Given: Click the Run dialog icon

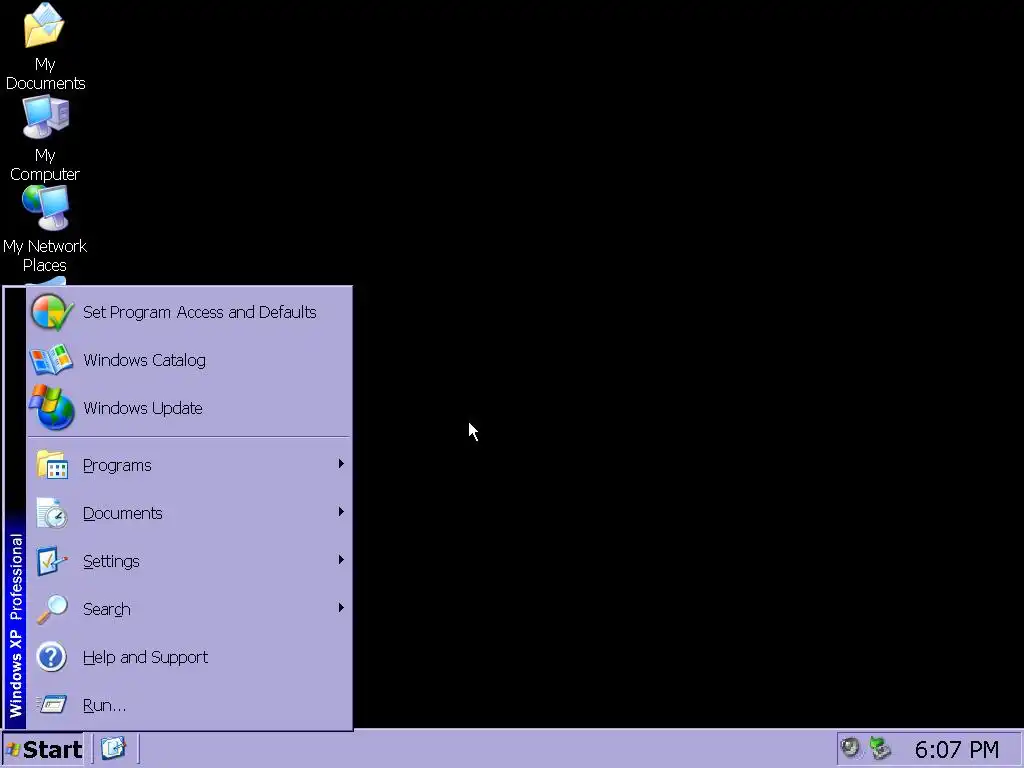Looking at the screenshot, I should [x=52, y=705].
